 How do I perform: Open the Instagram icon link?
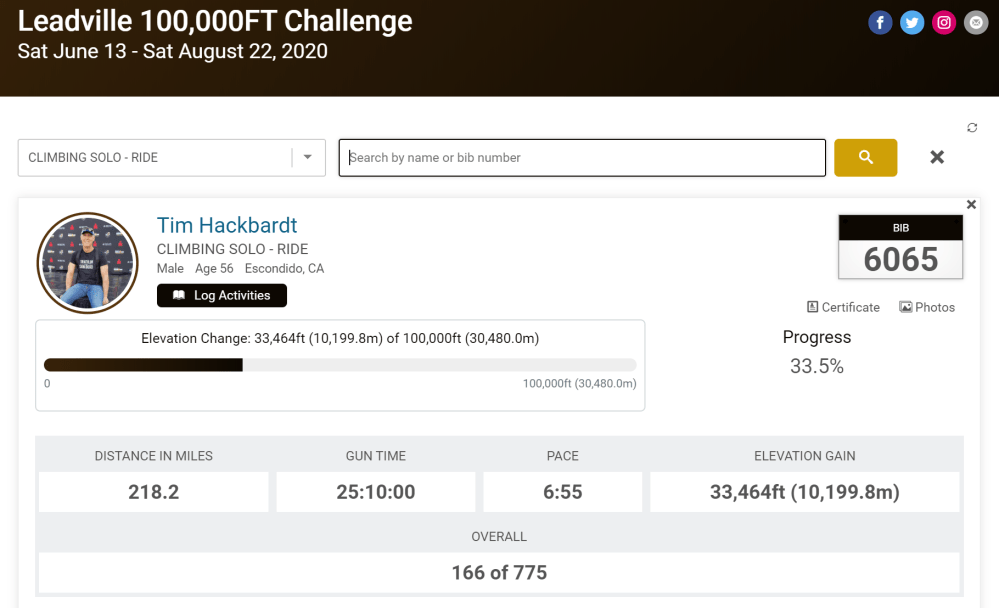point(944,23)
